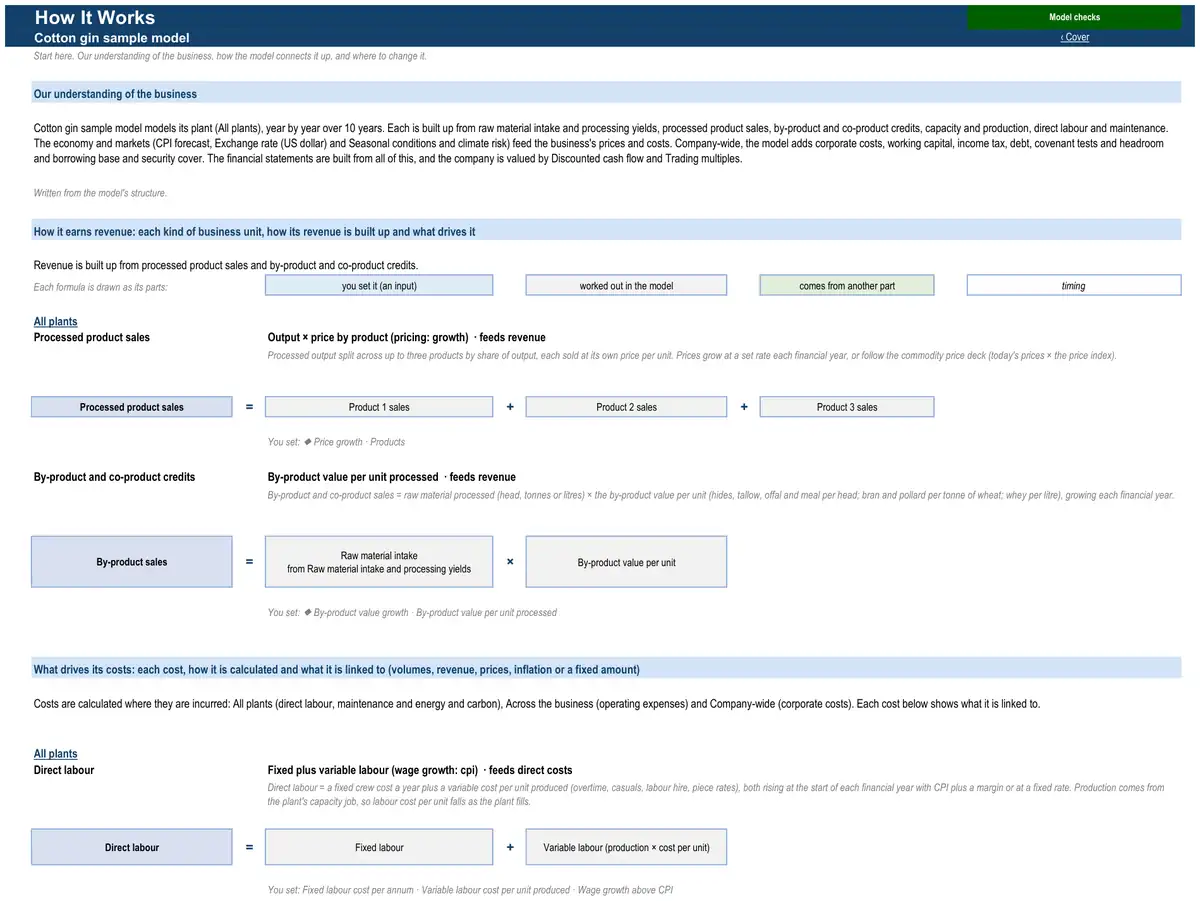Select the "worked out in the model" legend box
Screen dimensions: 1200x901
click(x=626, y=286)
